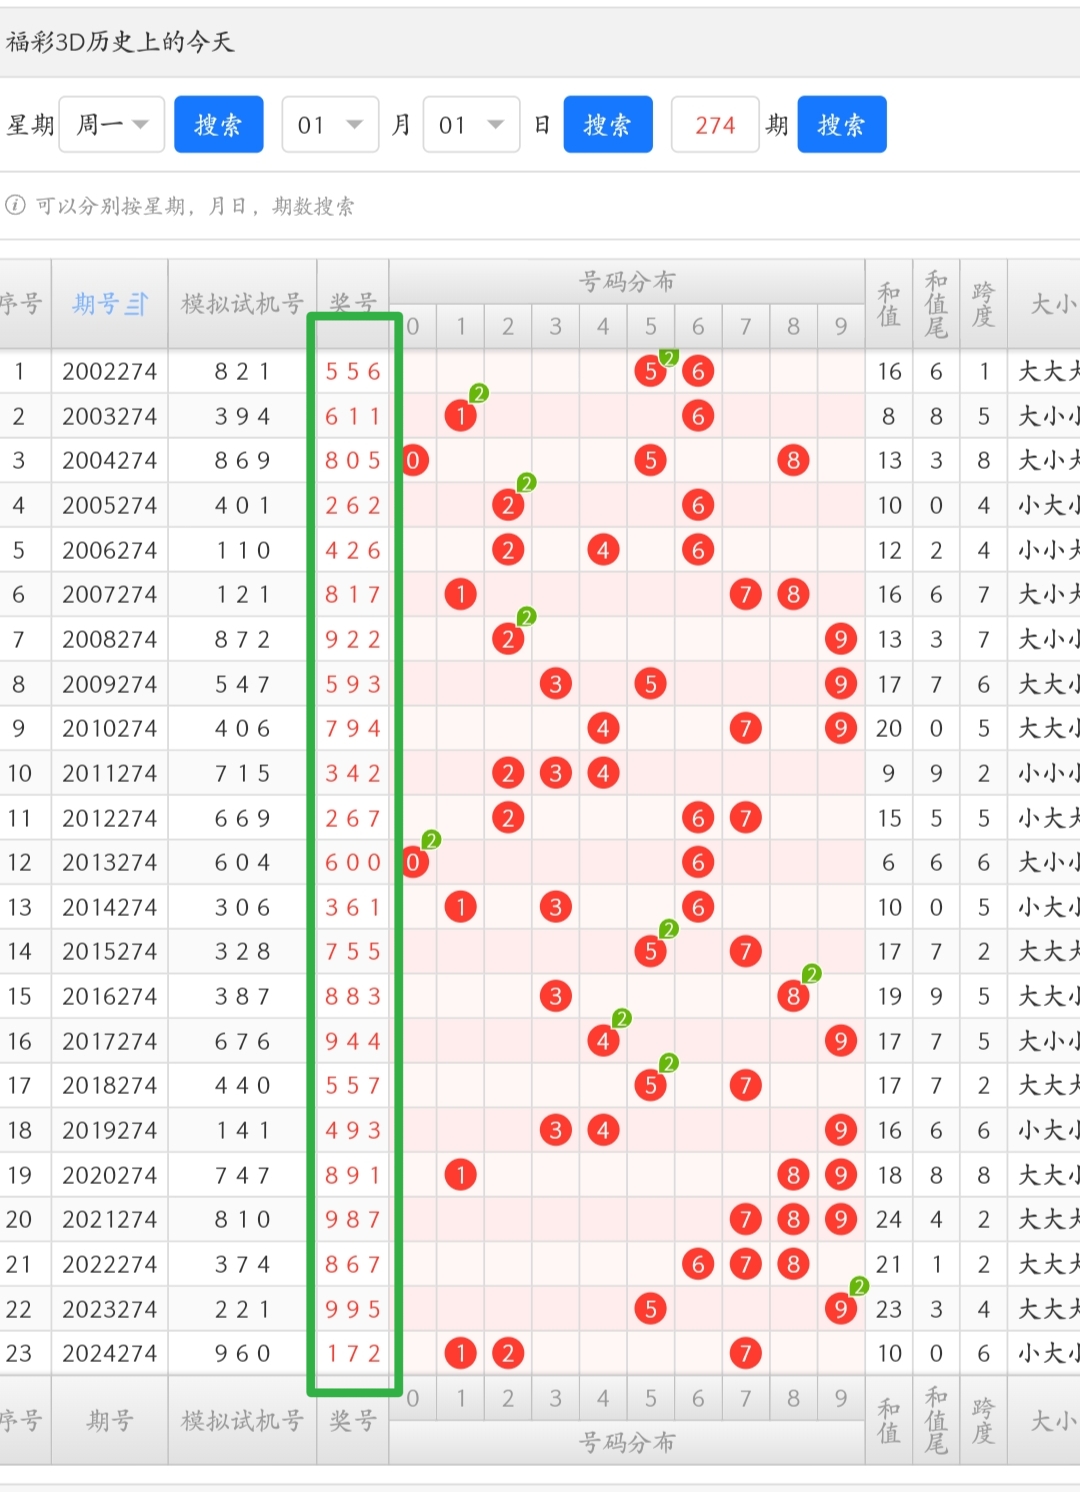Click prize number 1 7 2
Screen dimensions: 1080x1492
point(353,1353)
